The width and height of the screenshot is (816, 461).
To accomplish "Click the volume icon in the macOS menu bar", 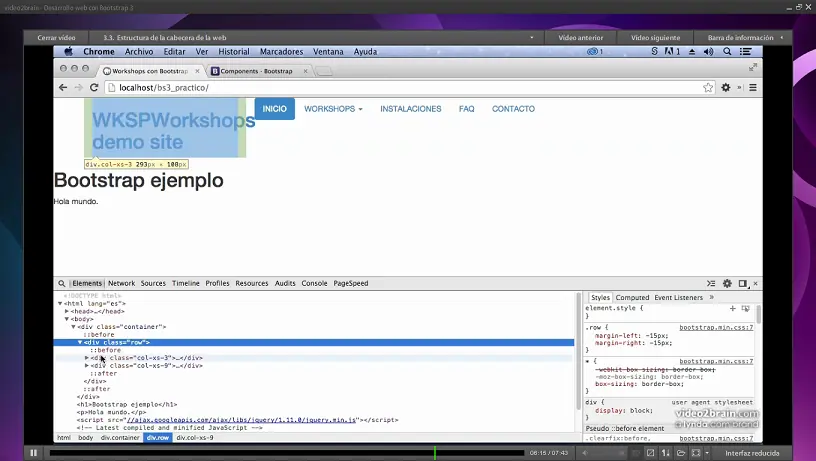I will click(x=708, y=52).
